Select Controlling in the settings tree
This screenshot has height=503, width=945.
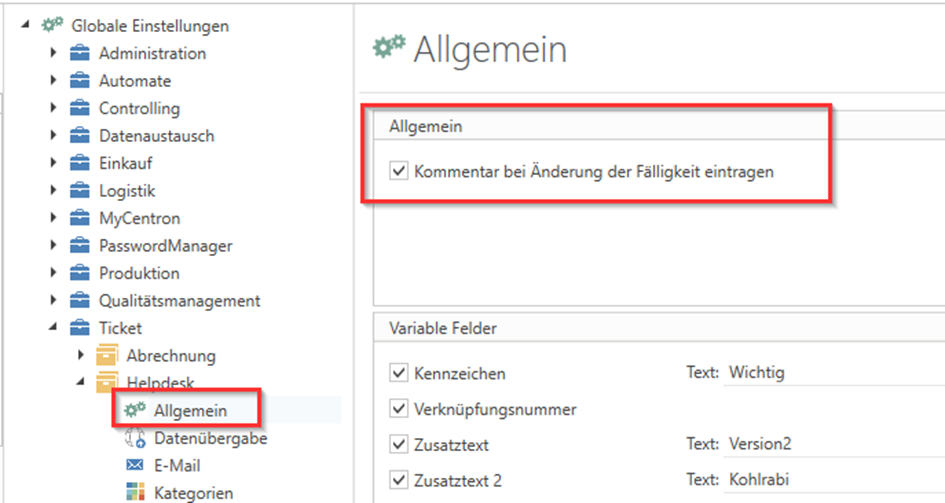(139, 108)
